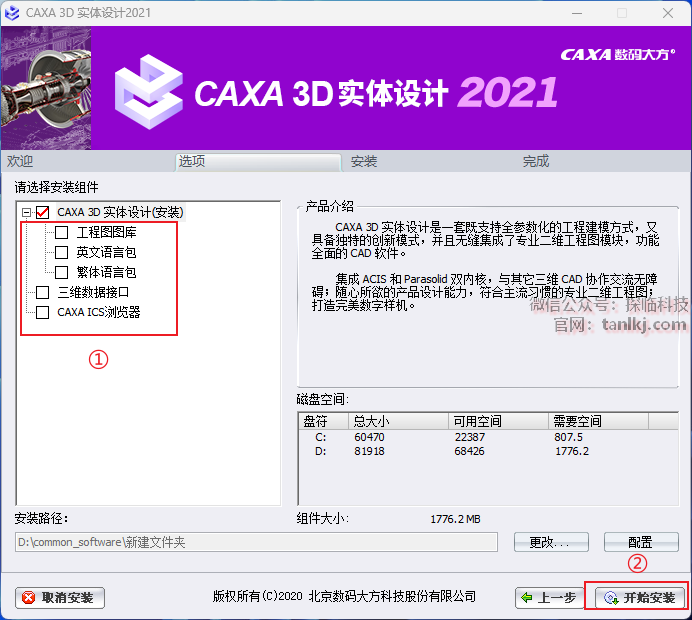Click the 81918 total size cell

tap(369, 451)
